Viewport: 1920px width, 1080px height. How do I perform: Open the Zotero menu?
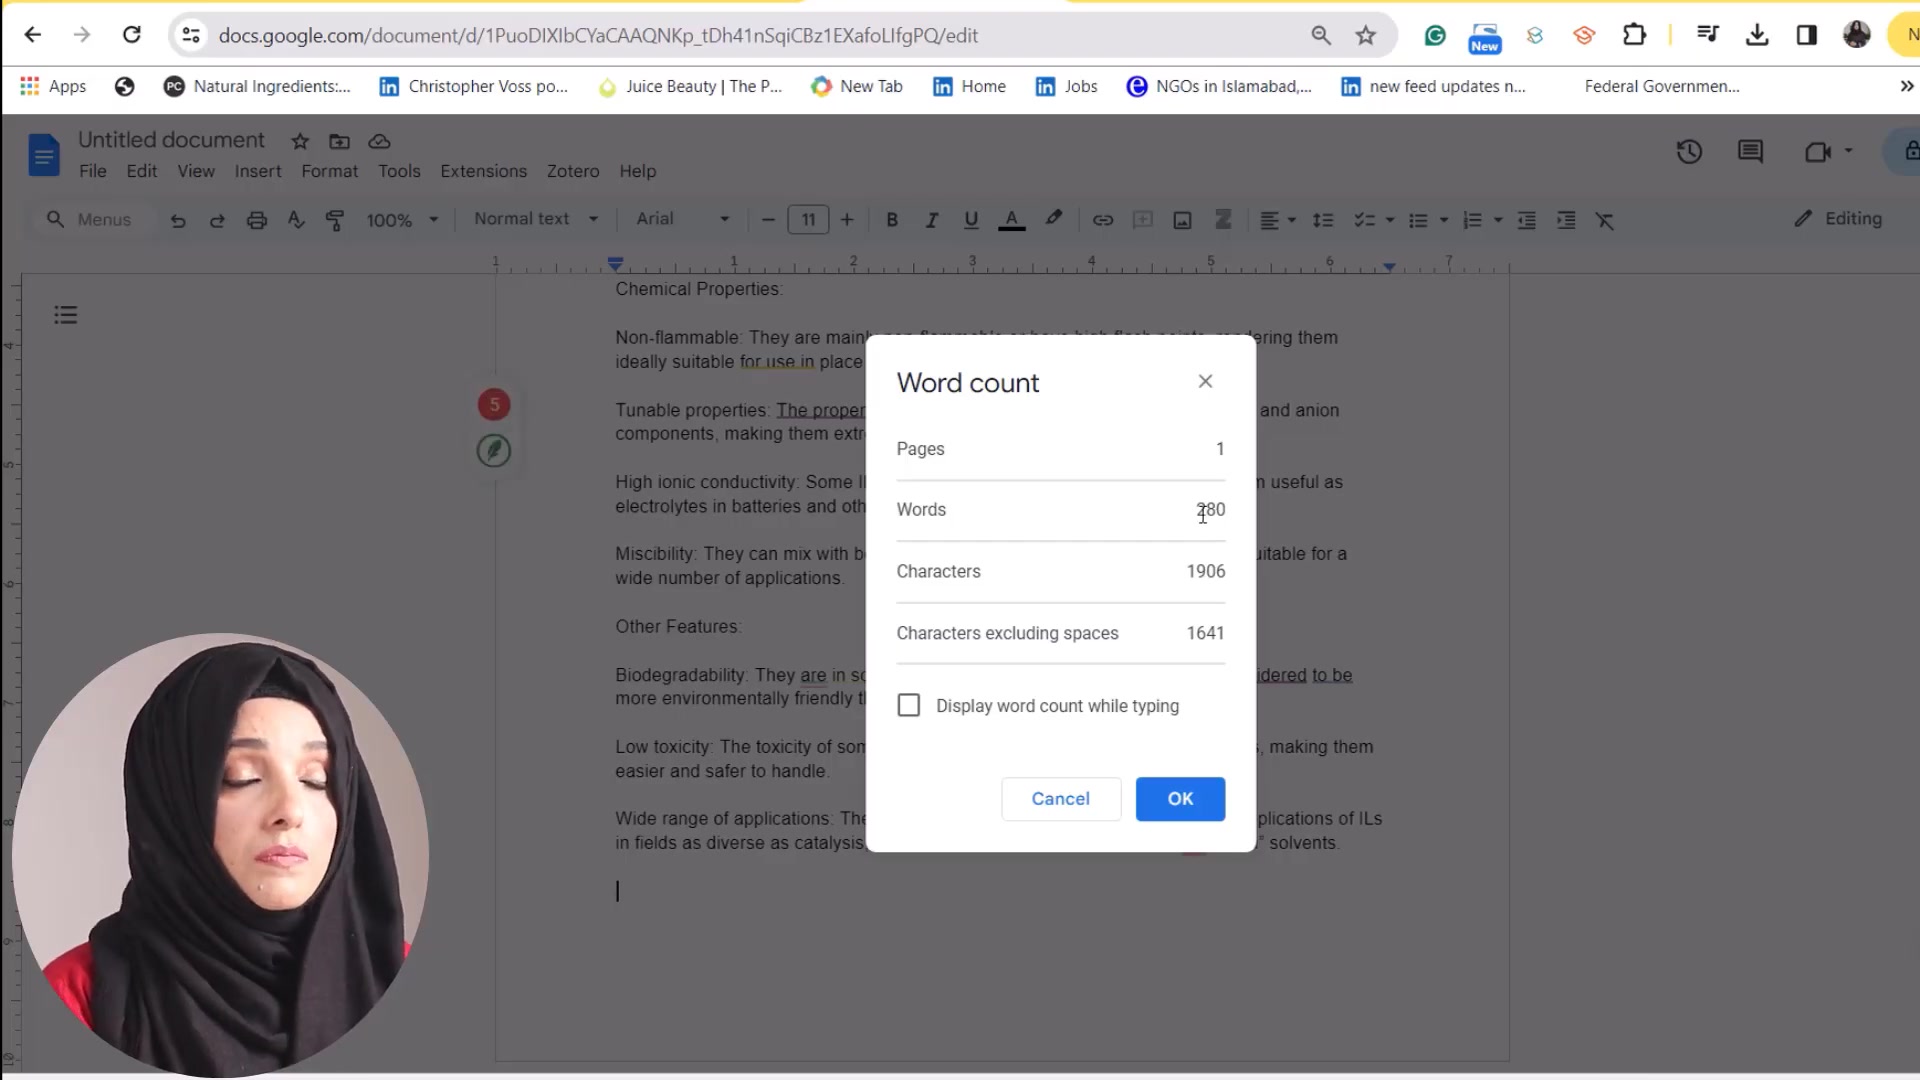click(x=573, y=171)
